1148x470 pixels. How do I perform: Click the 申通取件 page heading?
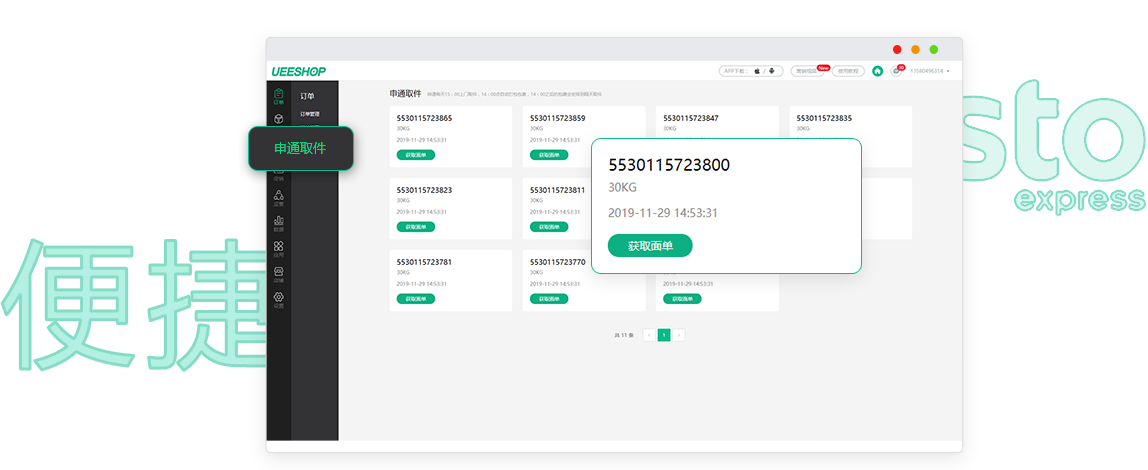(x=406, y=93)
